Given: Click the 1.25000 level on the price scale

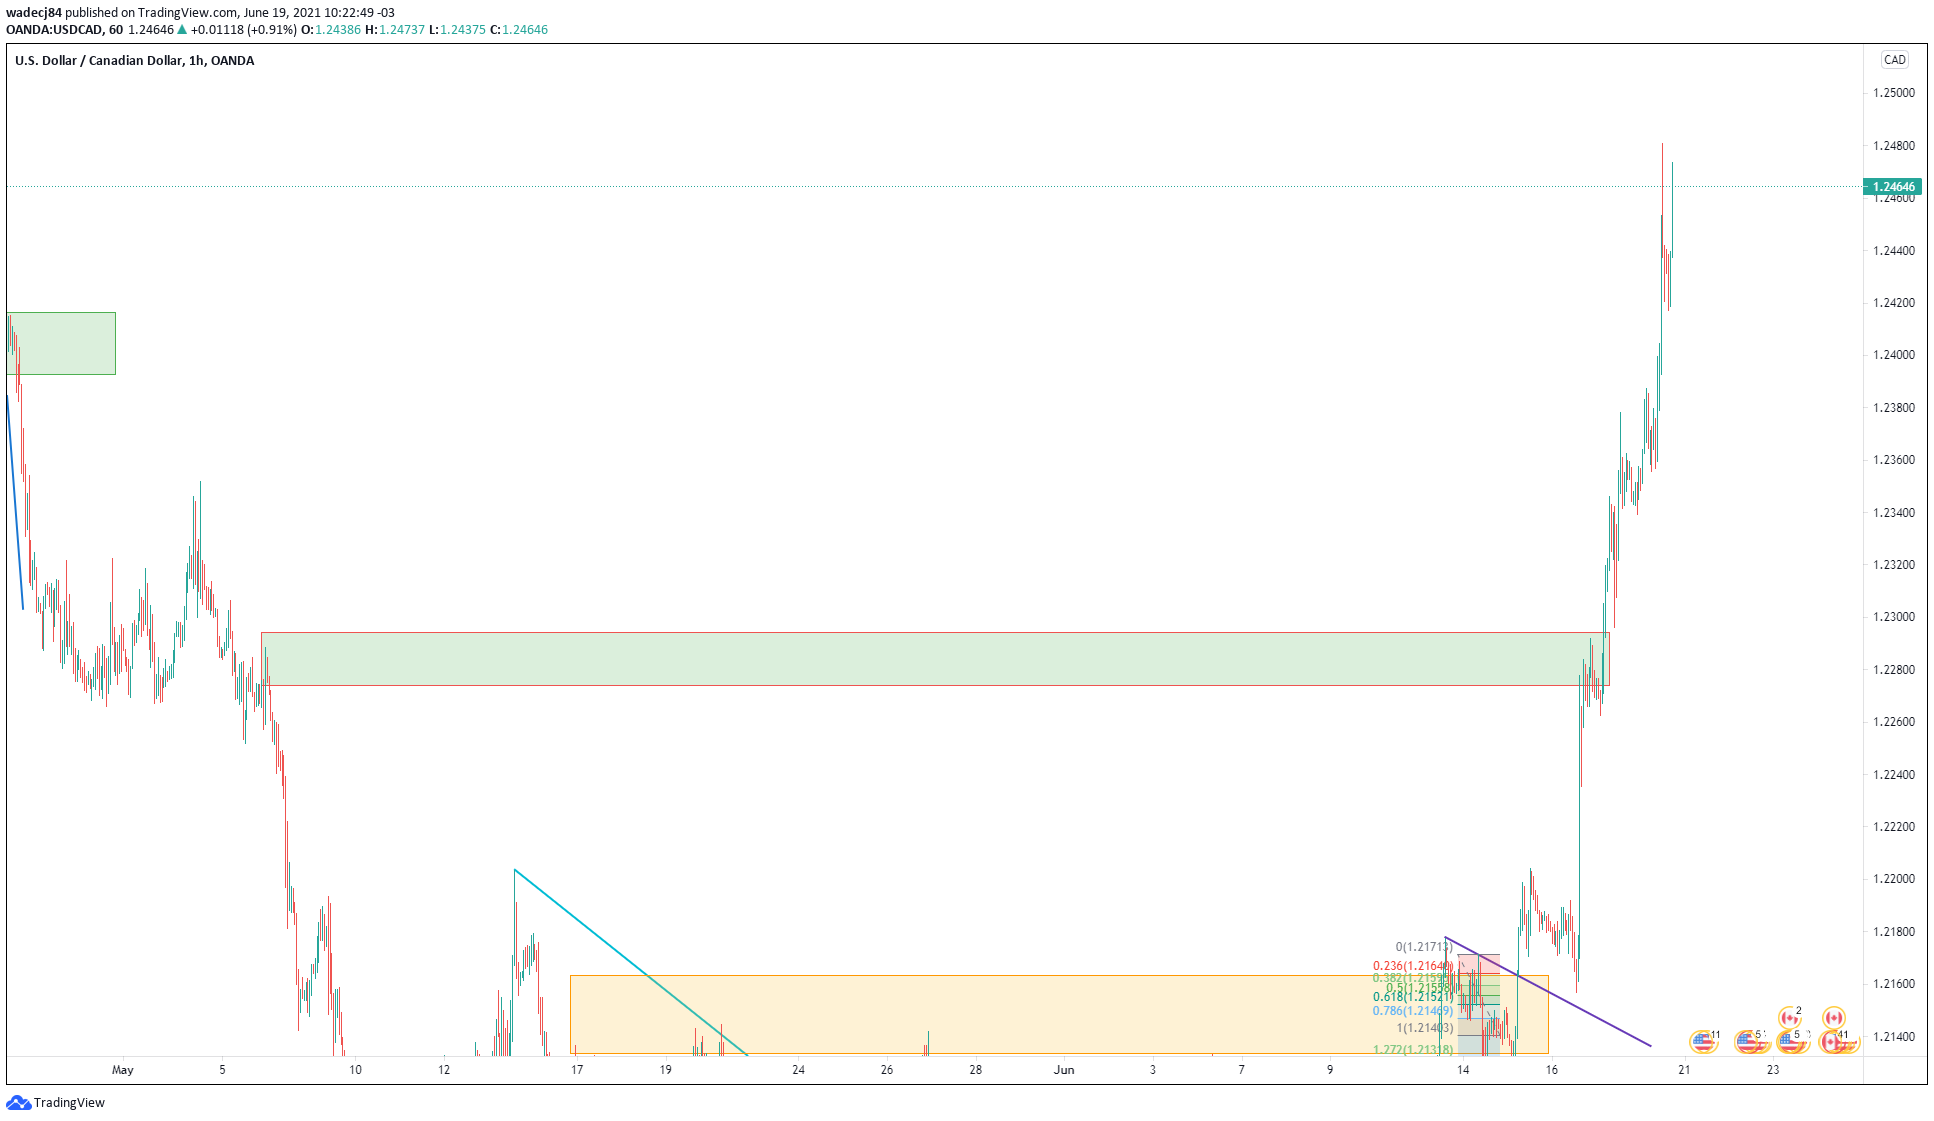Looking at the screenshot, I should 1893,93.
